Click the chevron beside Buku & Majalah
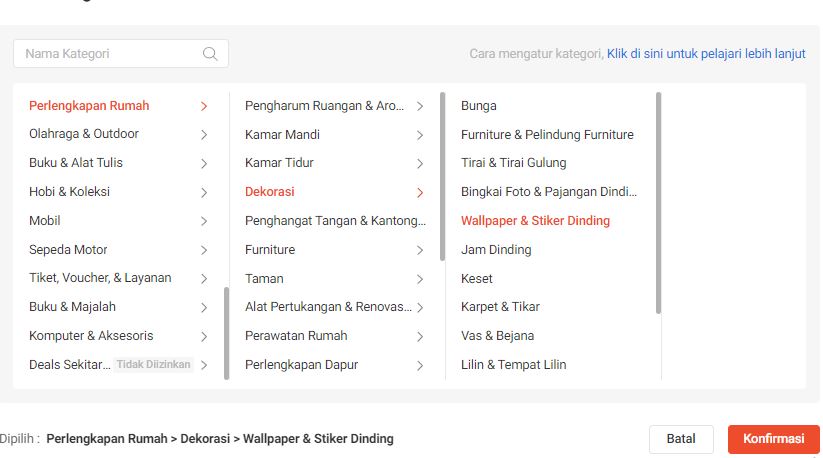The height and width of the screenshot is (458, 823). (204, 308)
